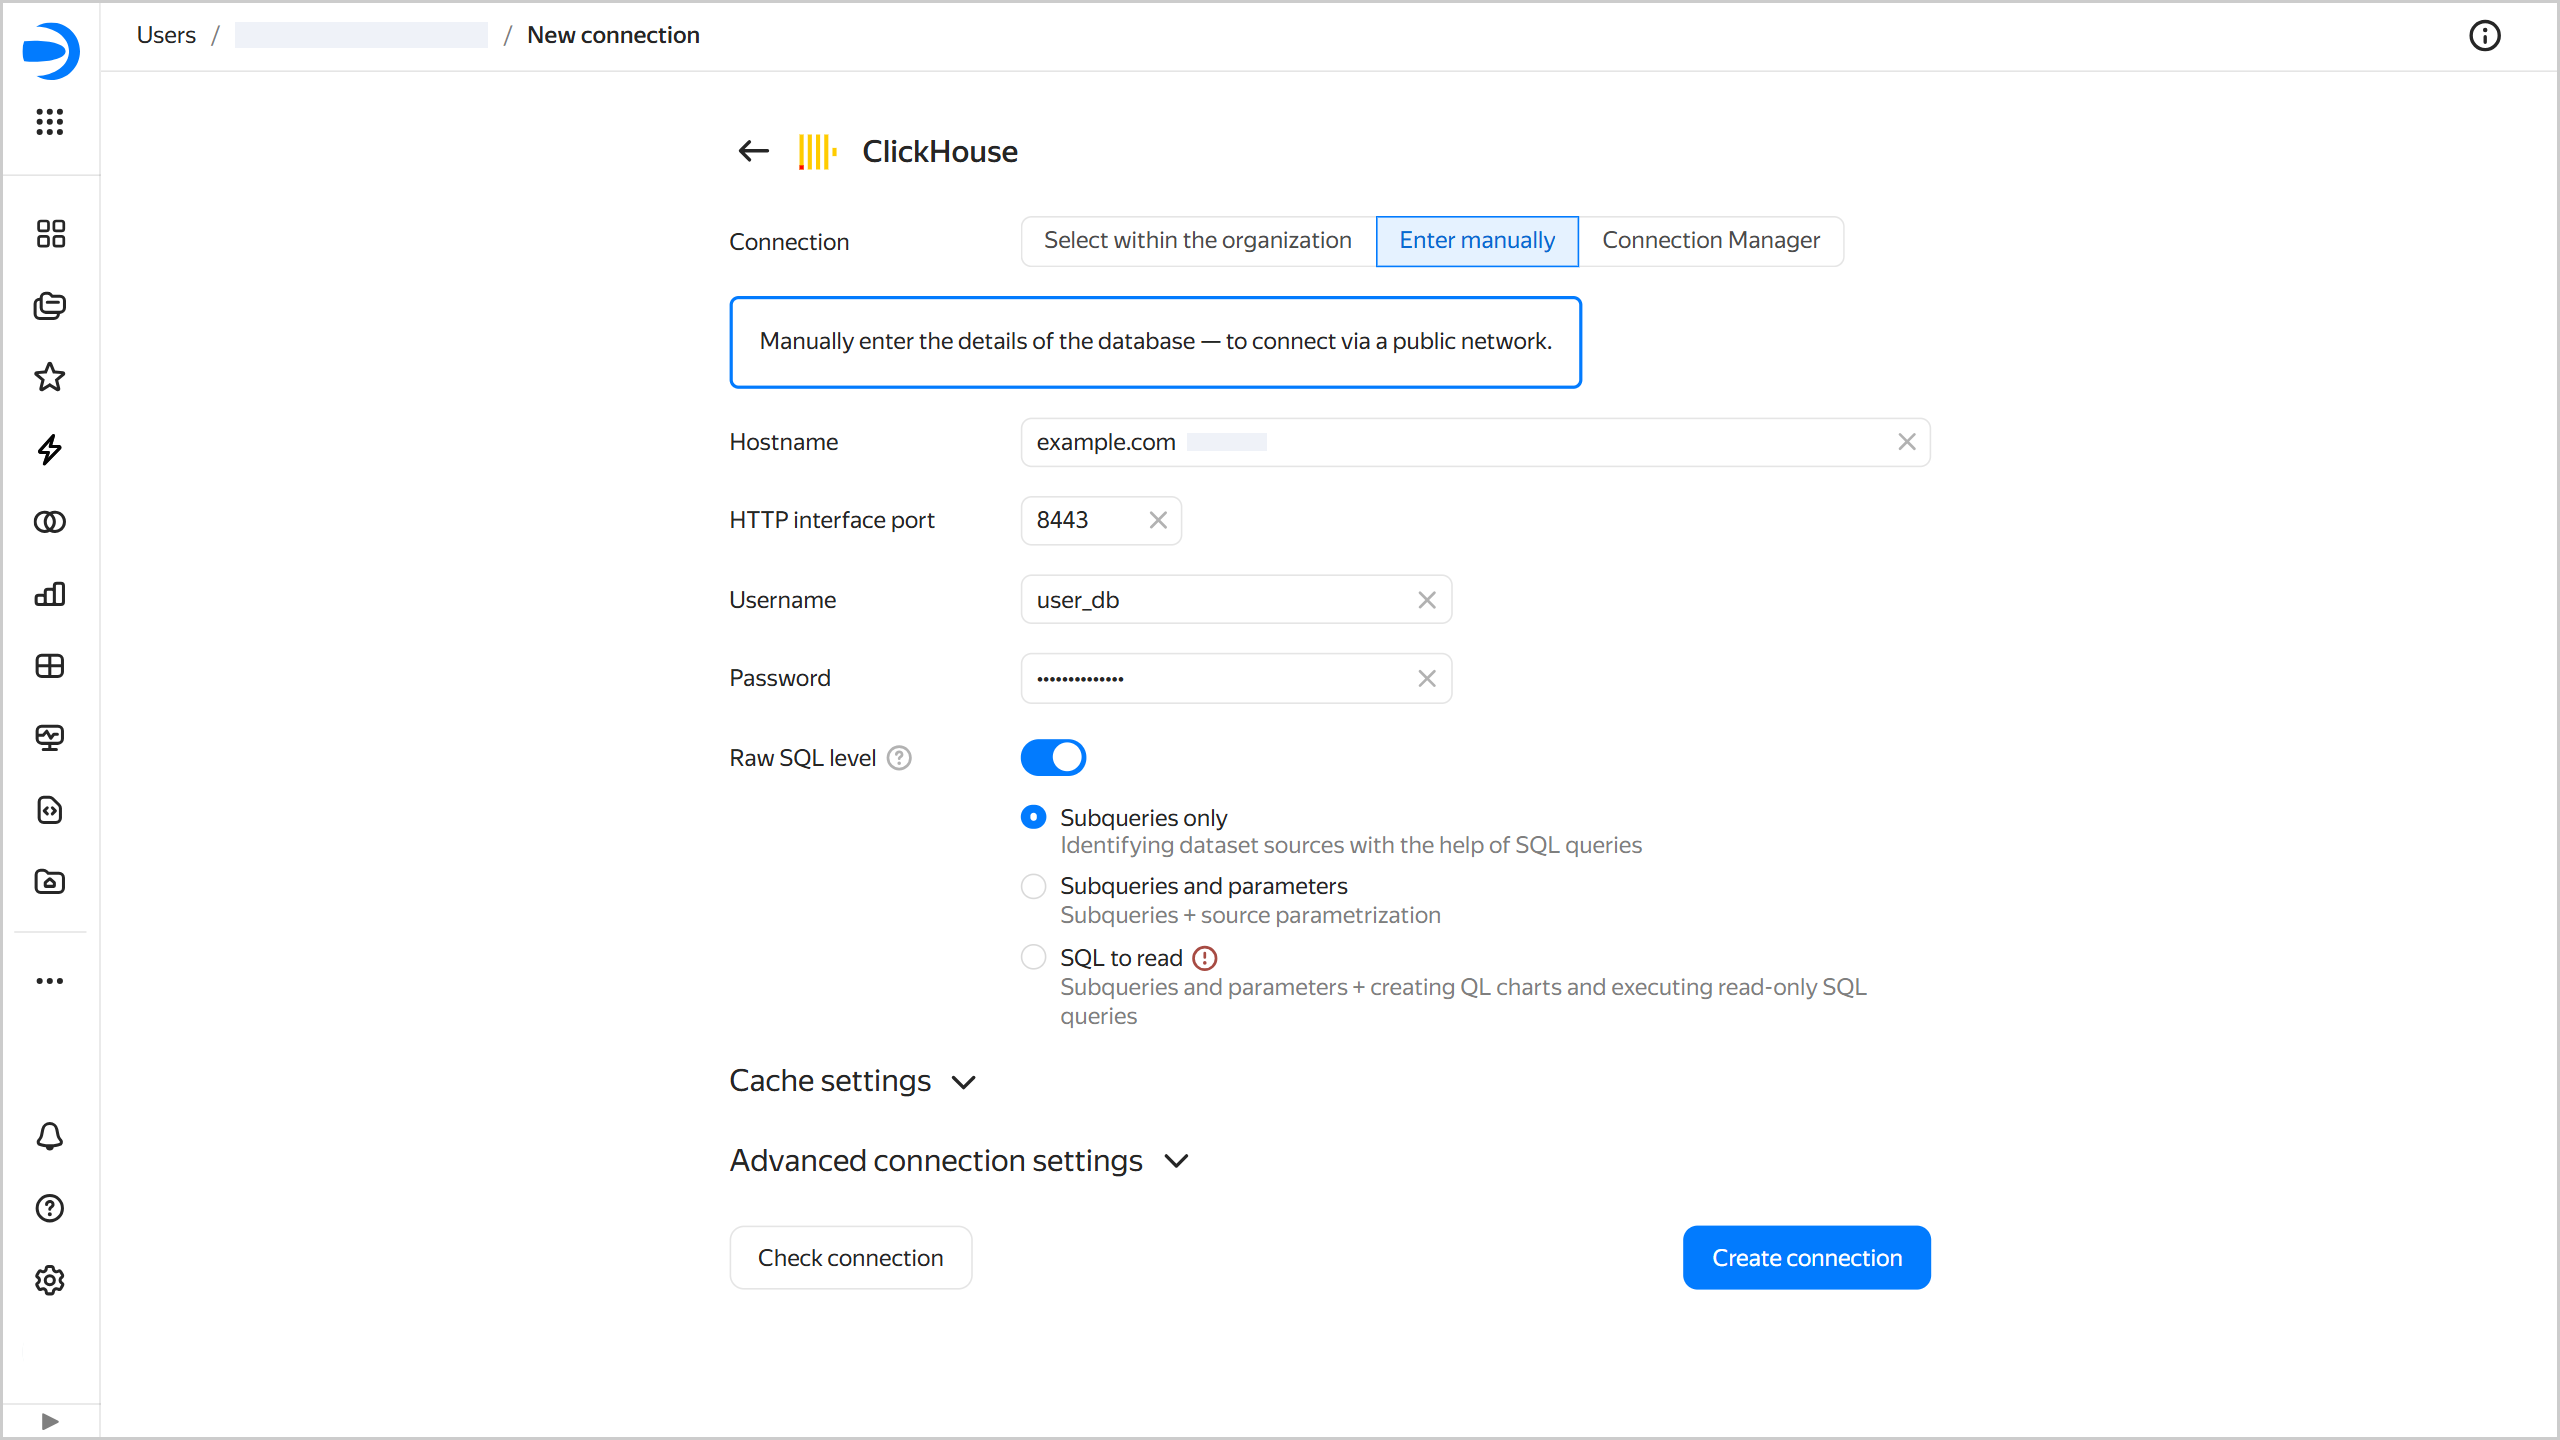Select Subqueries and parameters radio option
Viewport: 2560px width, 1440px height.
(1034, 886)
